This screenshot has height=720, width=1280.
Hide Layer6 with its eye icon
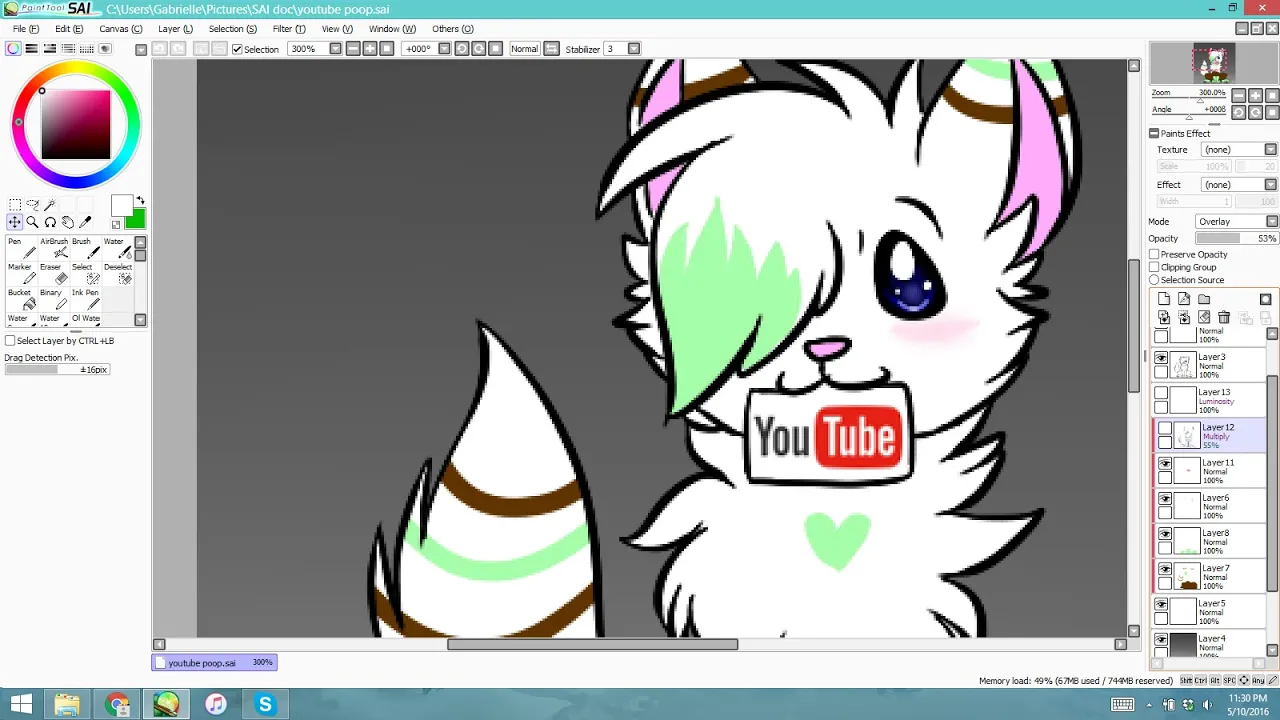[x=1165, y=499]
